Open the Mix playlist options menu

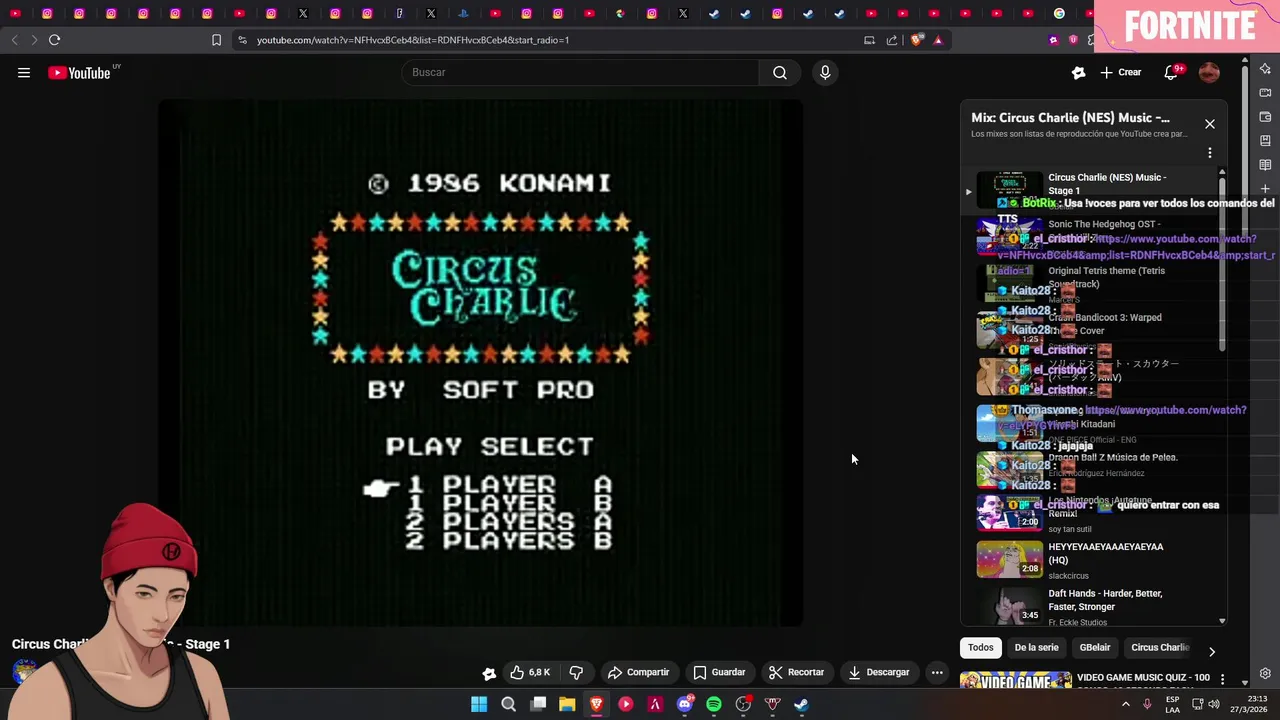[x=1210, y=153]
